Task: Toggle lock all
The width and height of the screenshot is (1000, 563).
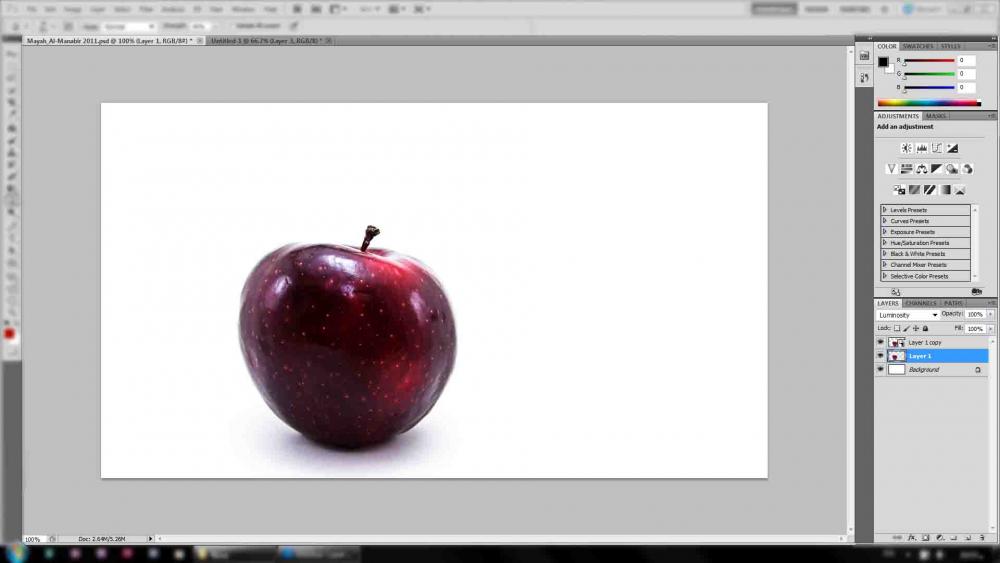Action: [x=925, y=328]
